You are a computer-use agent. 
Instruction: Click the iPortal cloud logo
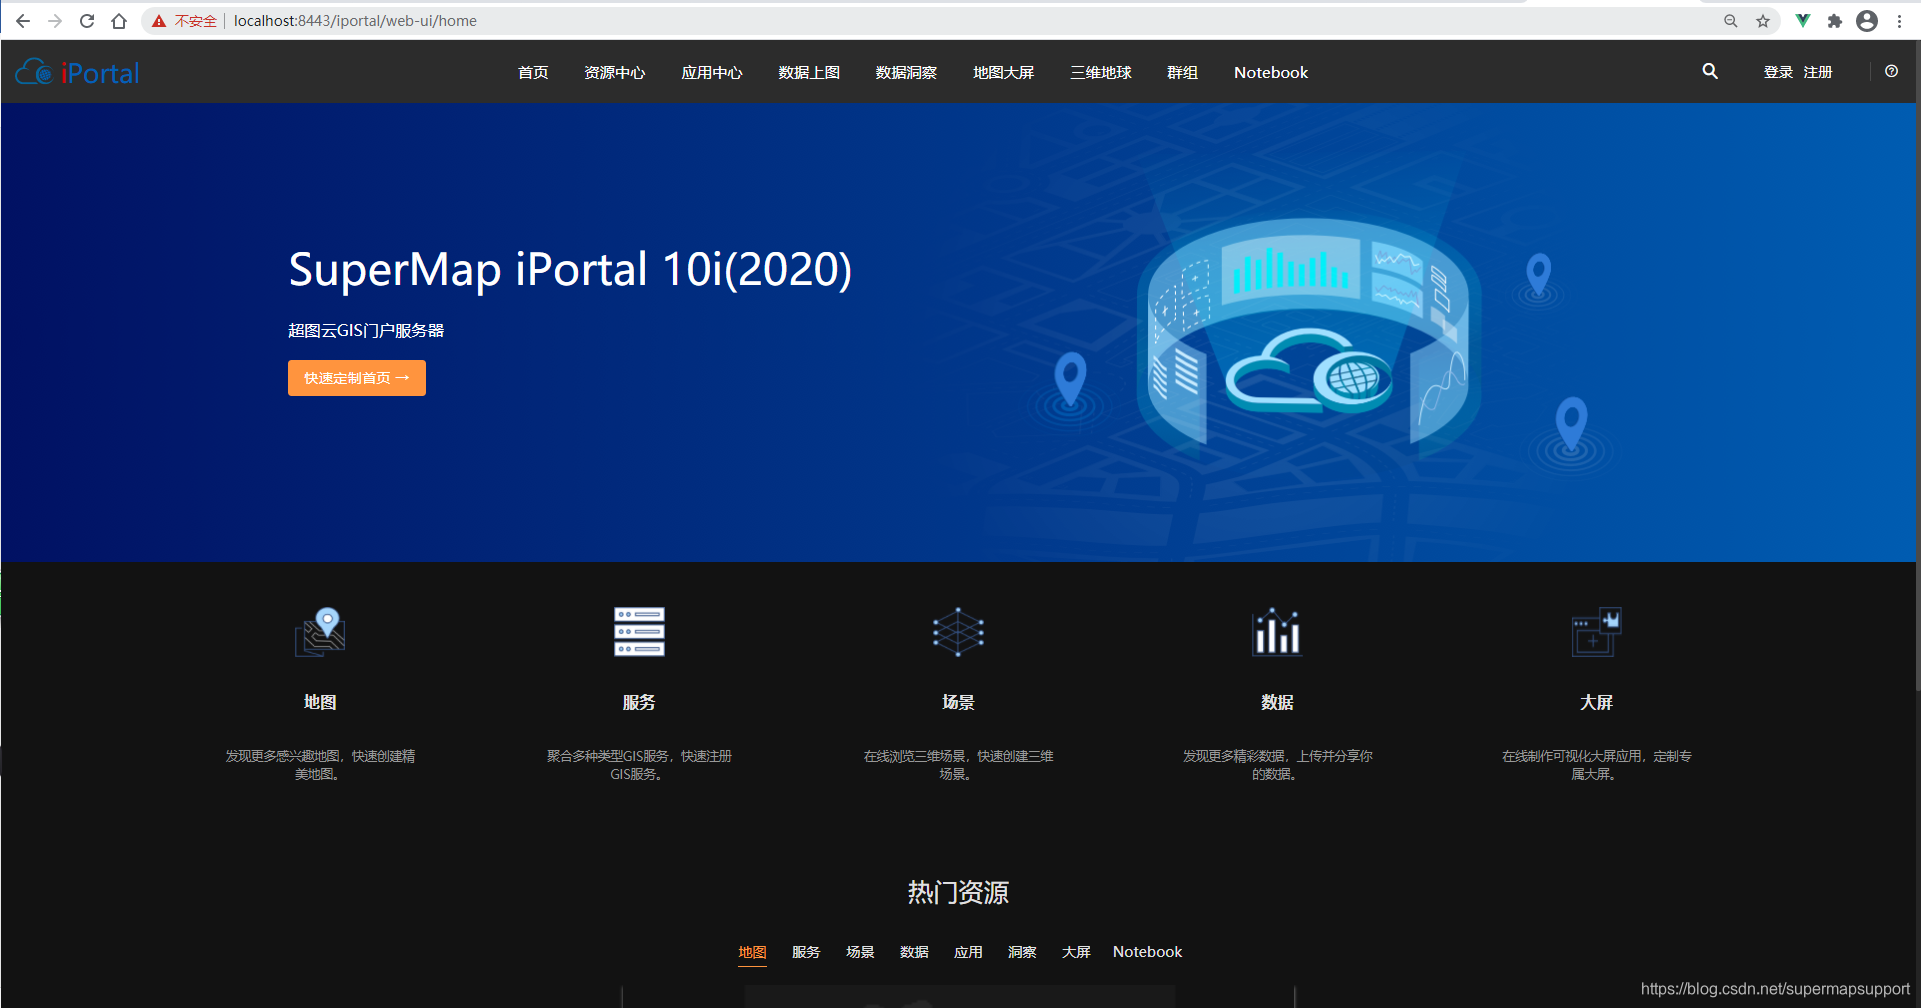click(x=77, y=72)
